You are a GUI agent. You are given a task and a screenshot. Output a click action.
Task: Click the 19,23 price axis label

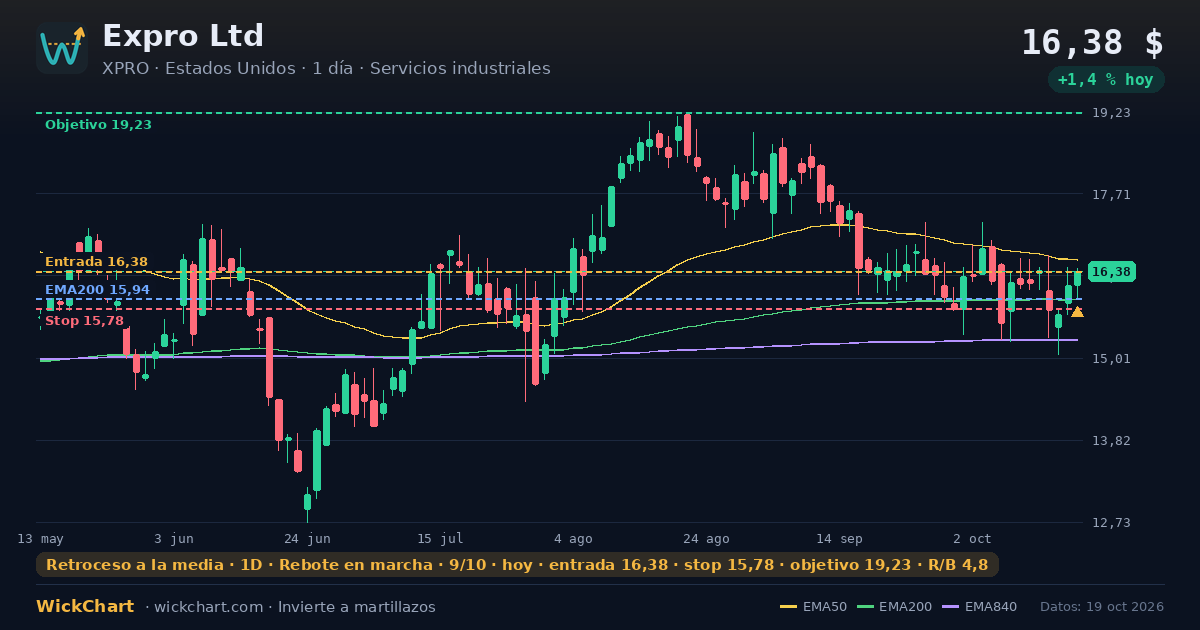1111,113
